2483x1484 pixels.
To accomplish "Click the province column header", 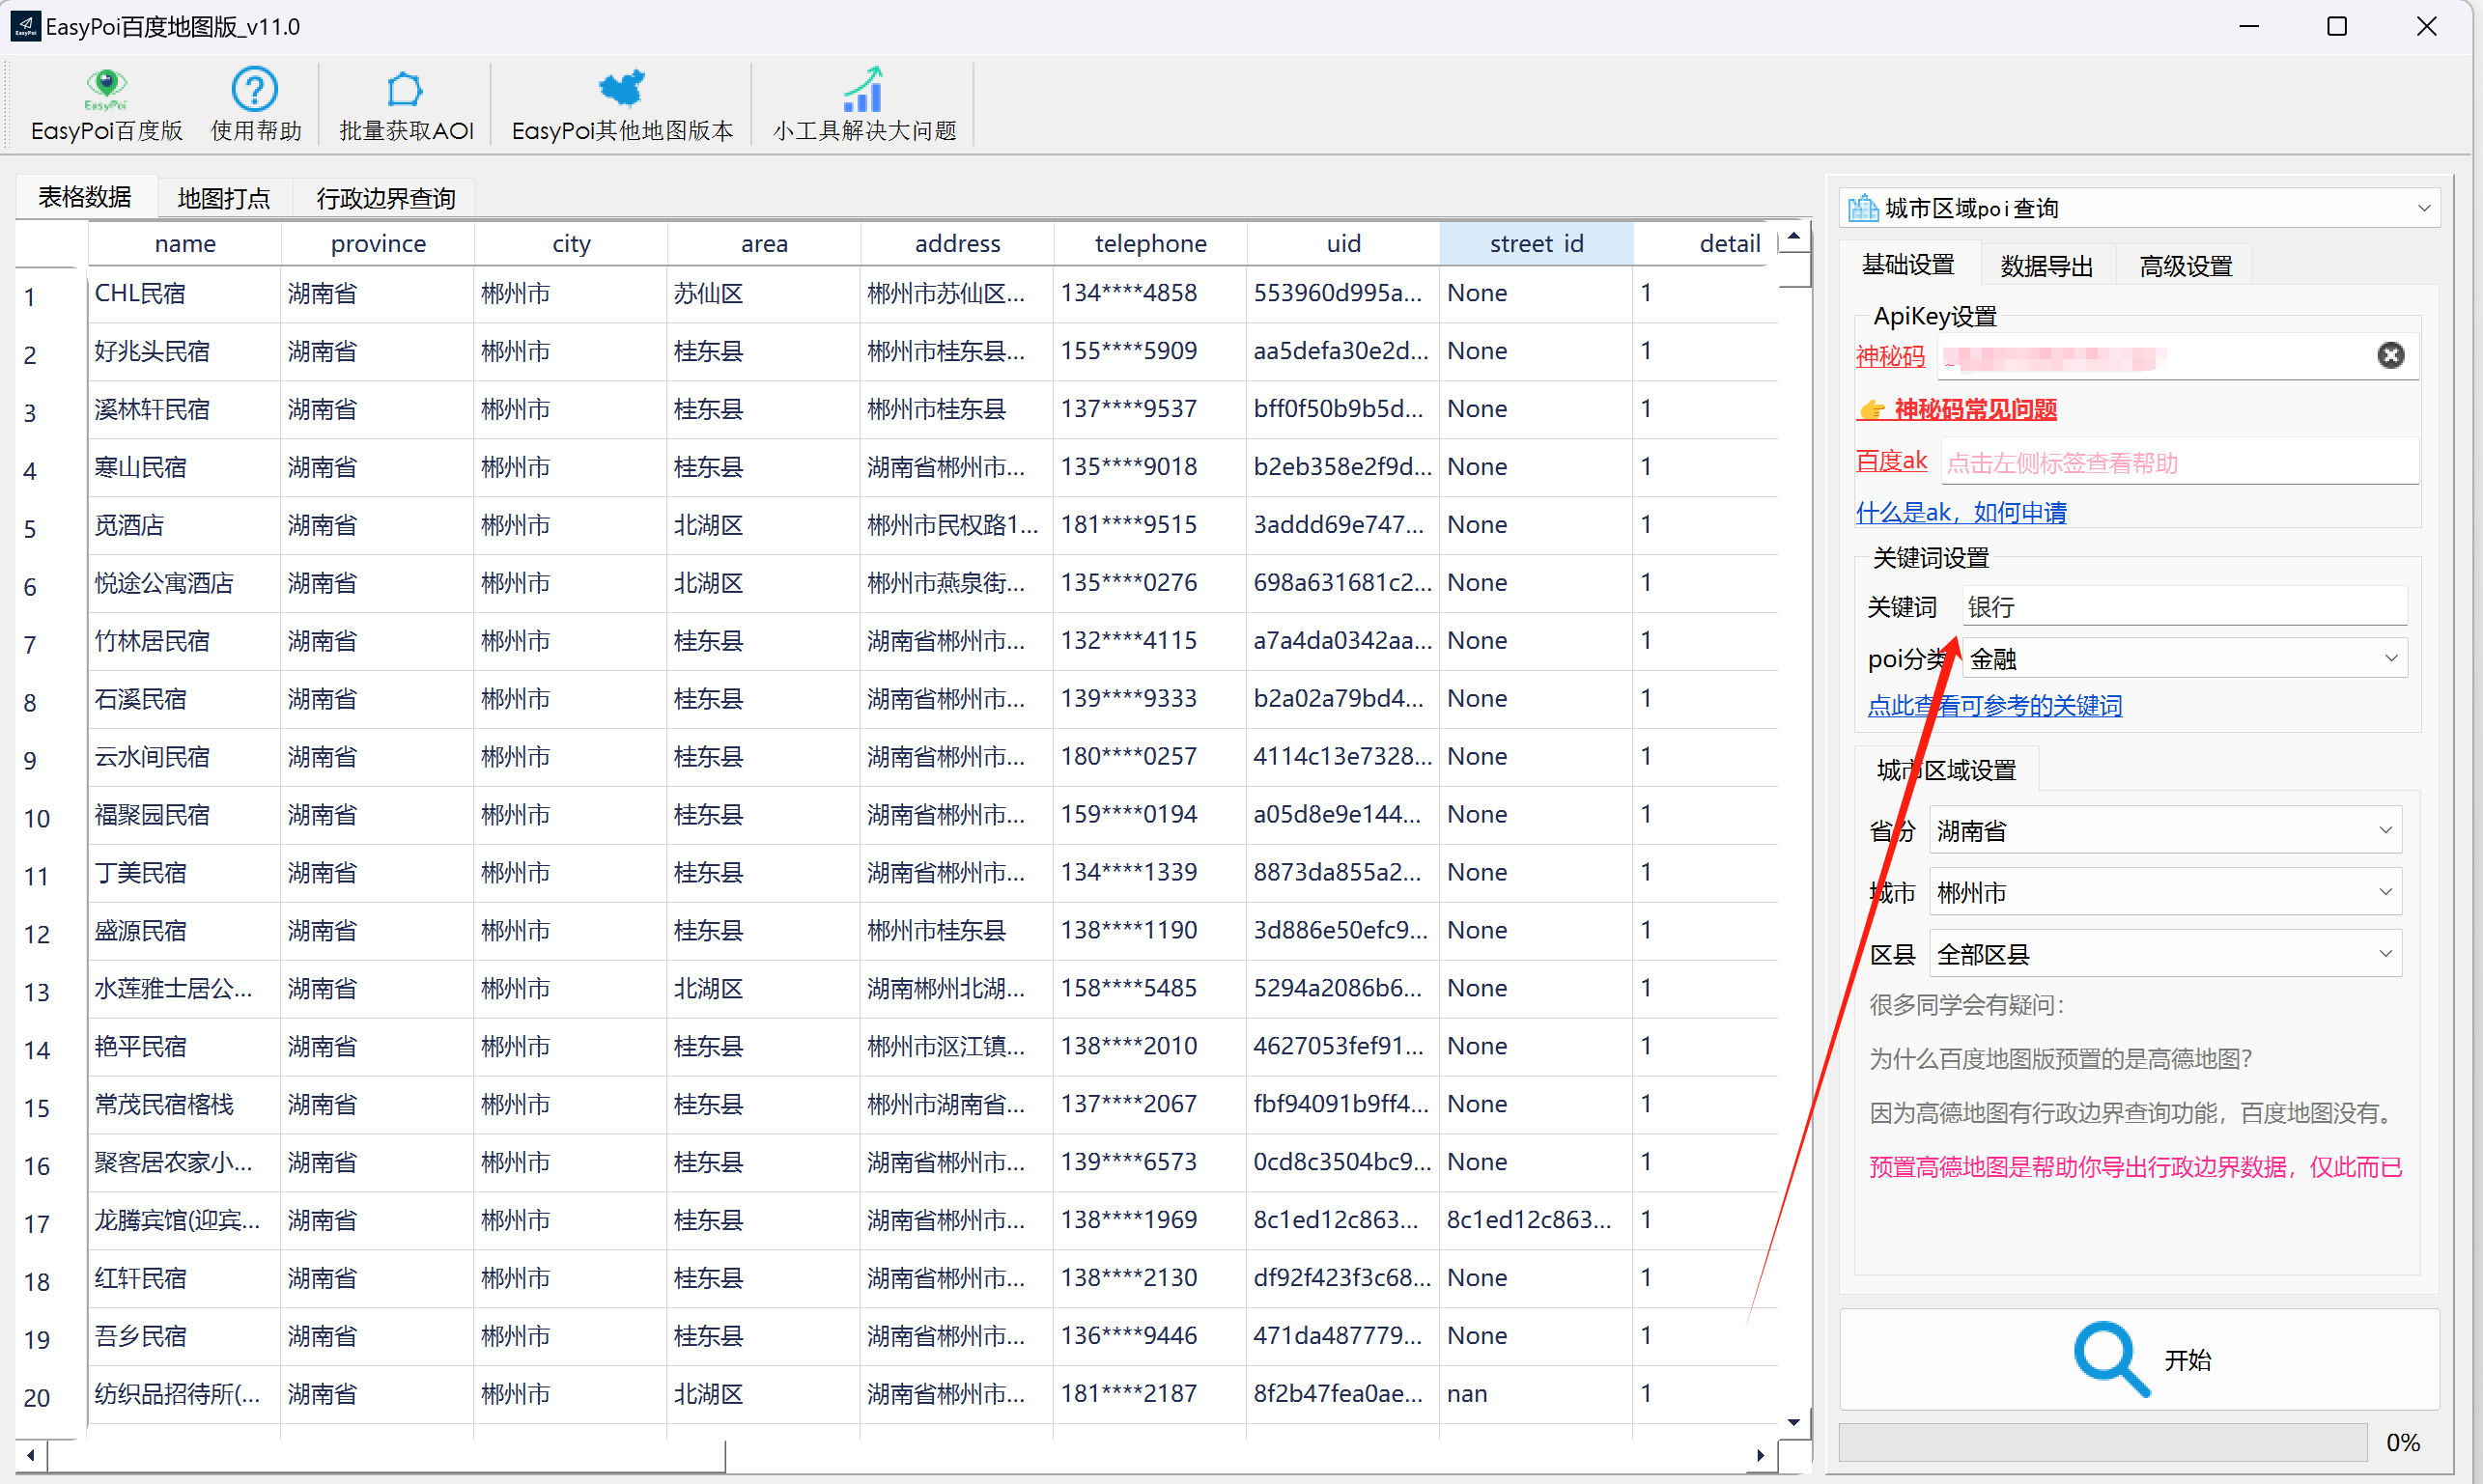I will 378,244.
